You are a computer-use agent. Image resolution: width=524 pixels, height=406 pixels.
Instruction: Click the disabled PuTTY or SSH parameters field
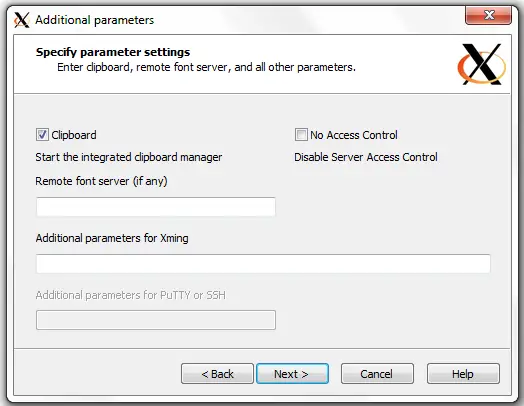tap(156, 320)
